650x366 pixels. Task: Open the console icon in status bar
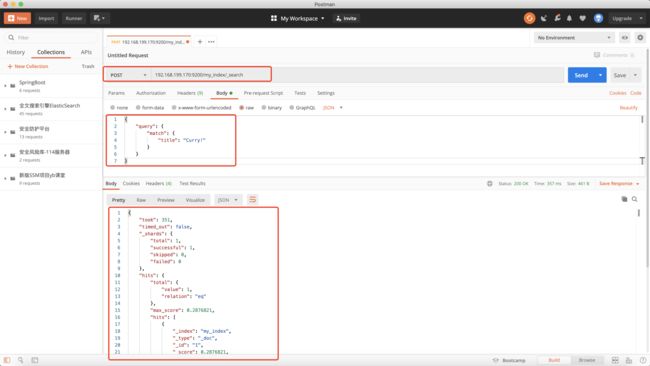click(x=35, y=360)
